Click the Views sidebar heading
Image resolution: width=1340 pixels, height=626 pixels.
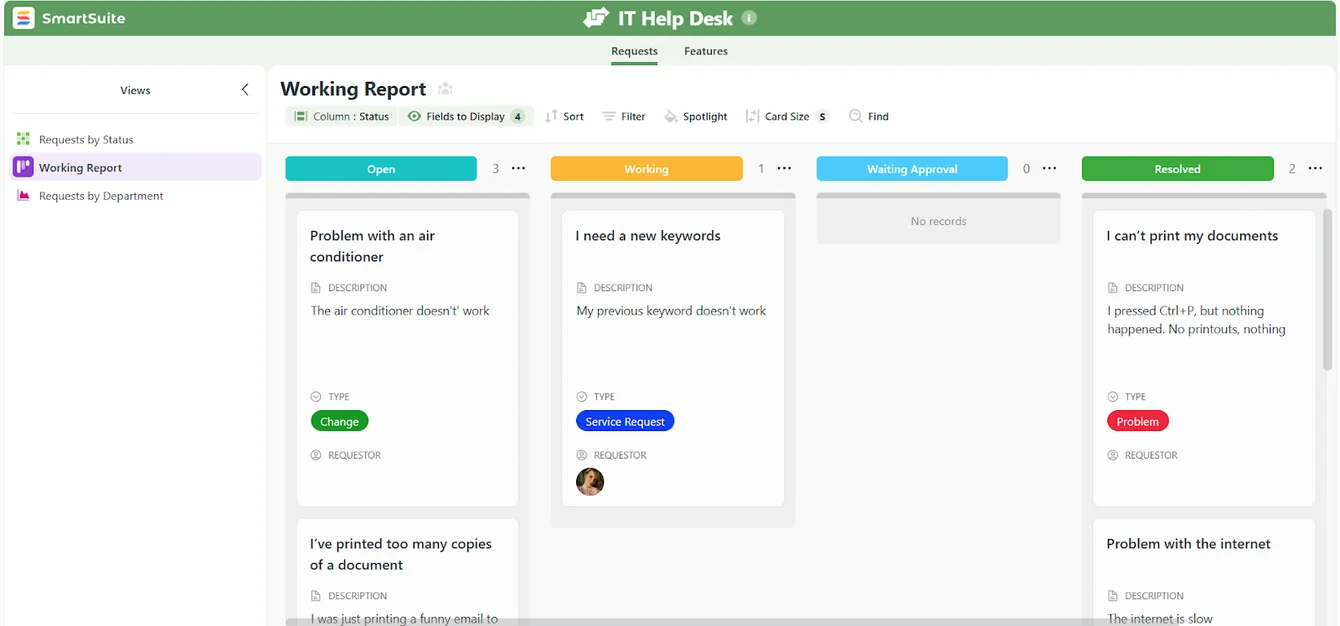pyautogui.click(x=135, y=90)
